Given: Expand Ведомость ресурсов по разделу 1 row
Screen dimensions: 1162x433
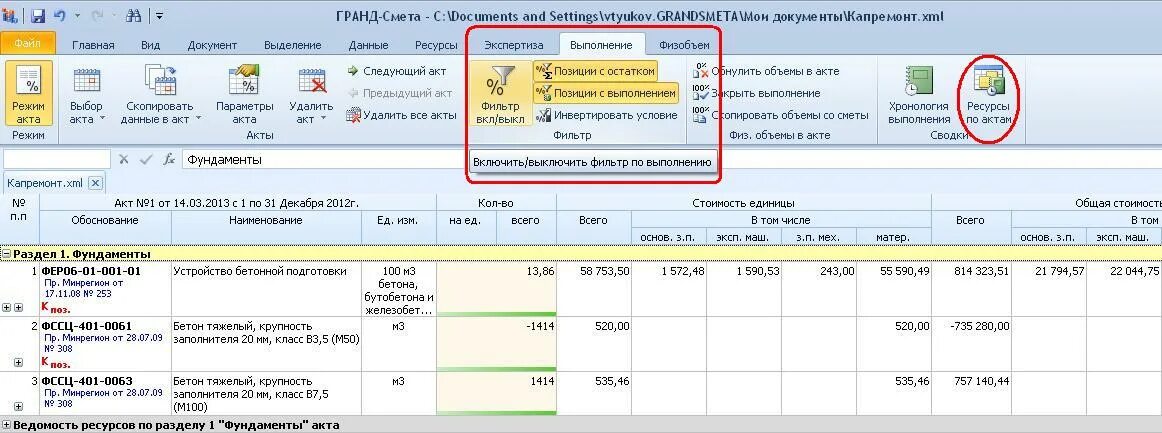Looking at the screenshot, I should point(6,425).
